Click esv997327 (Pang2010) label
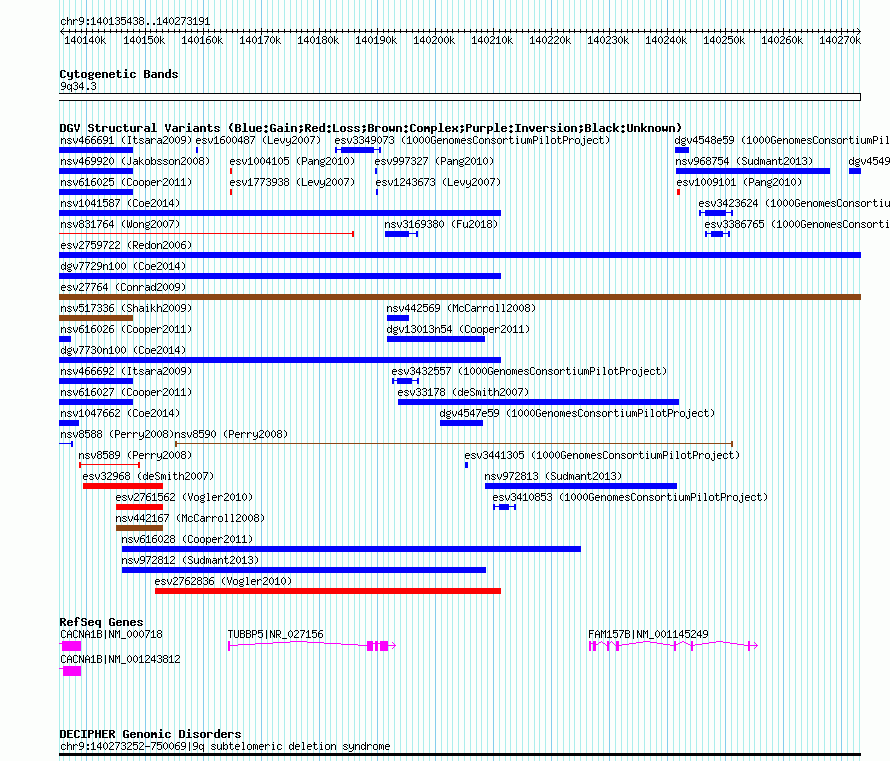 434,161
